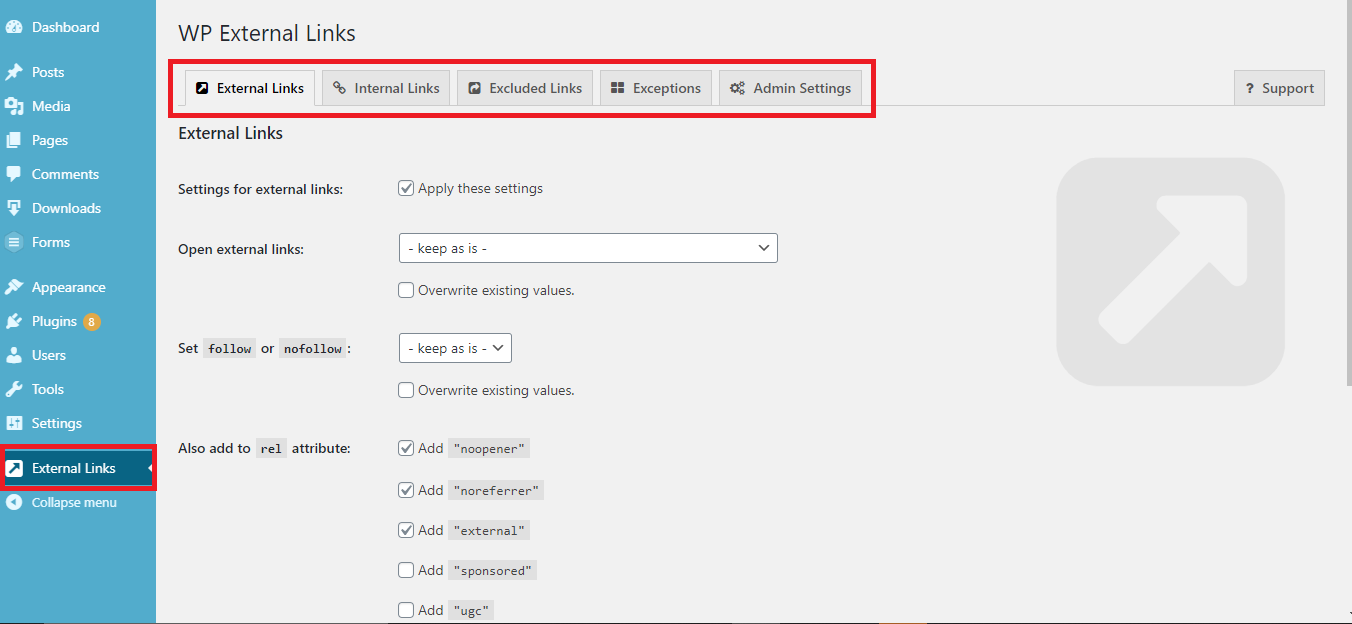Click the "Also add to rel attribute:" label

click(x=264, y=449)
